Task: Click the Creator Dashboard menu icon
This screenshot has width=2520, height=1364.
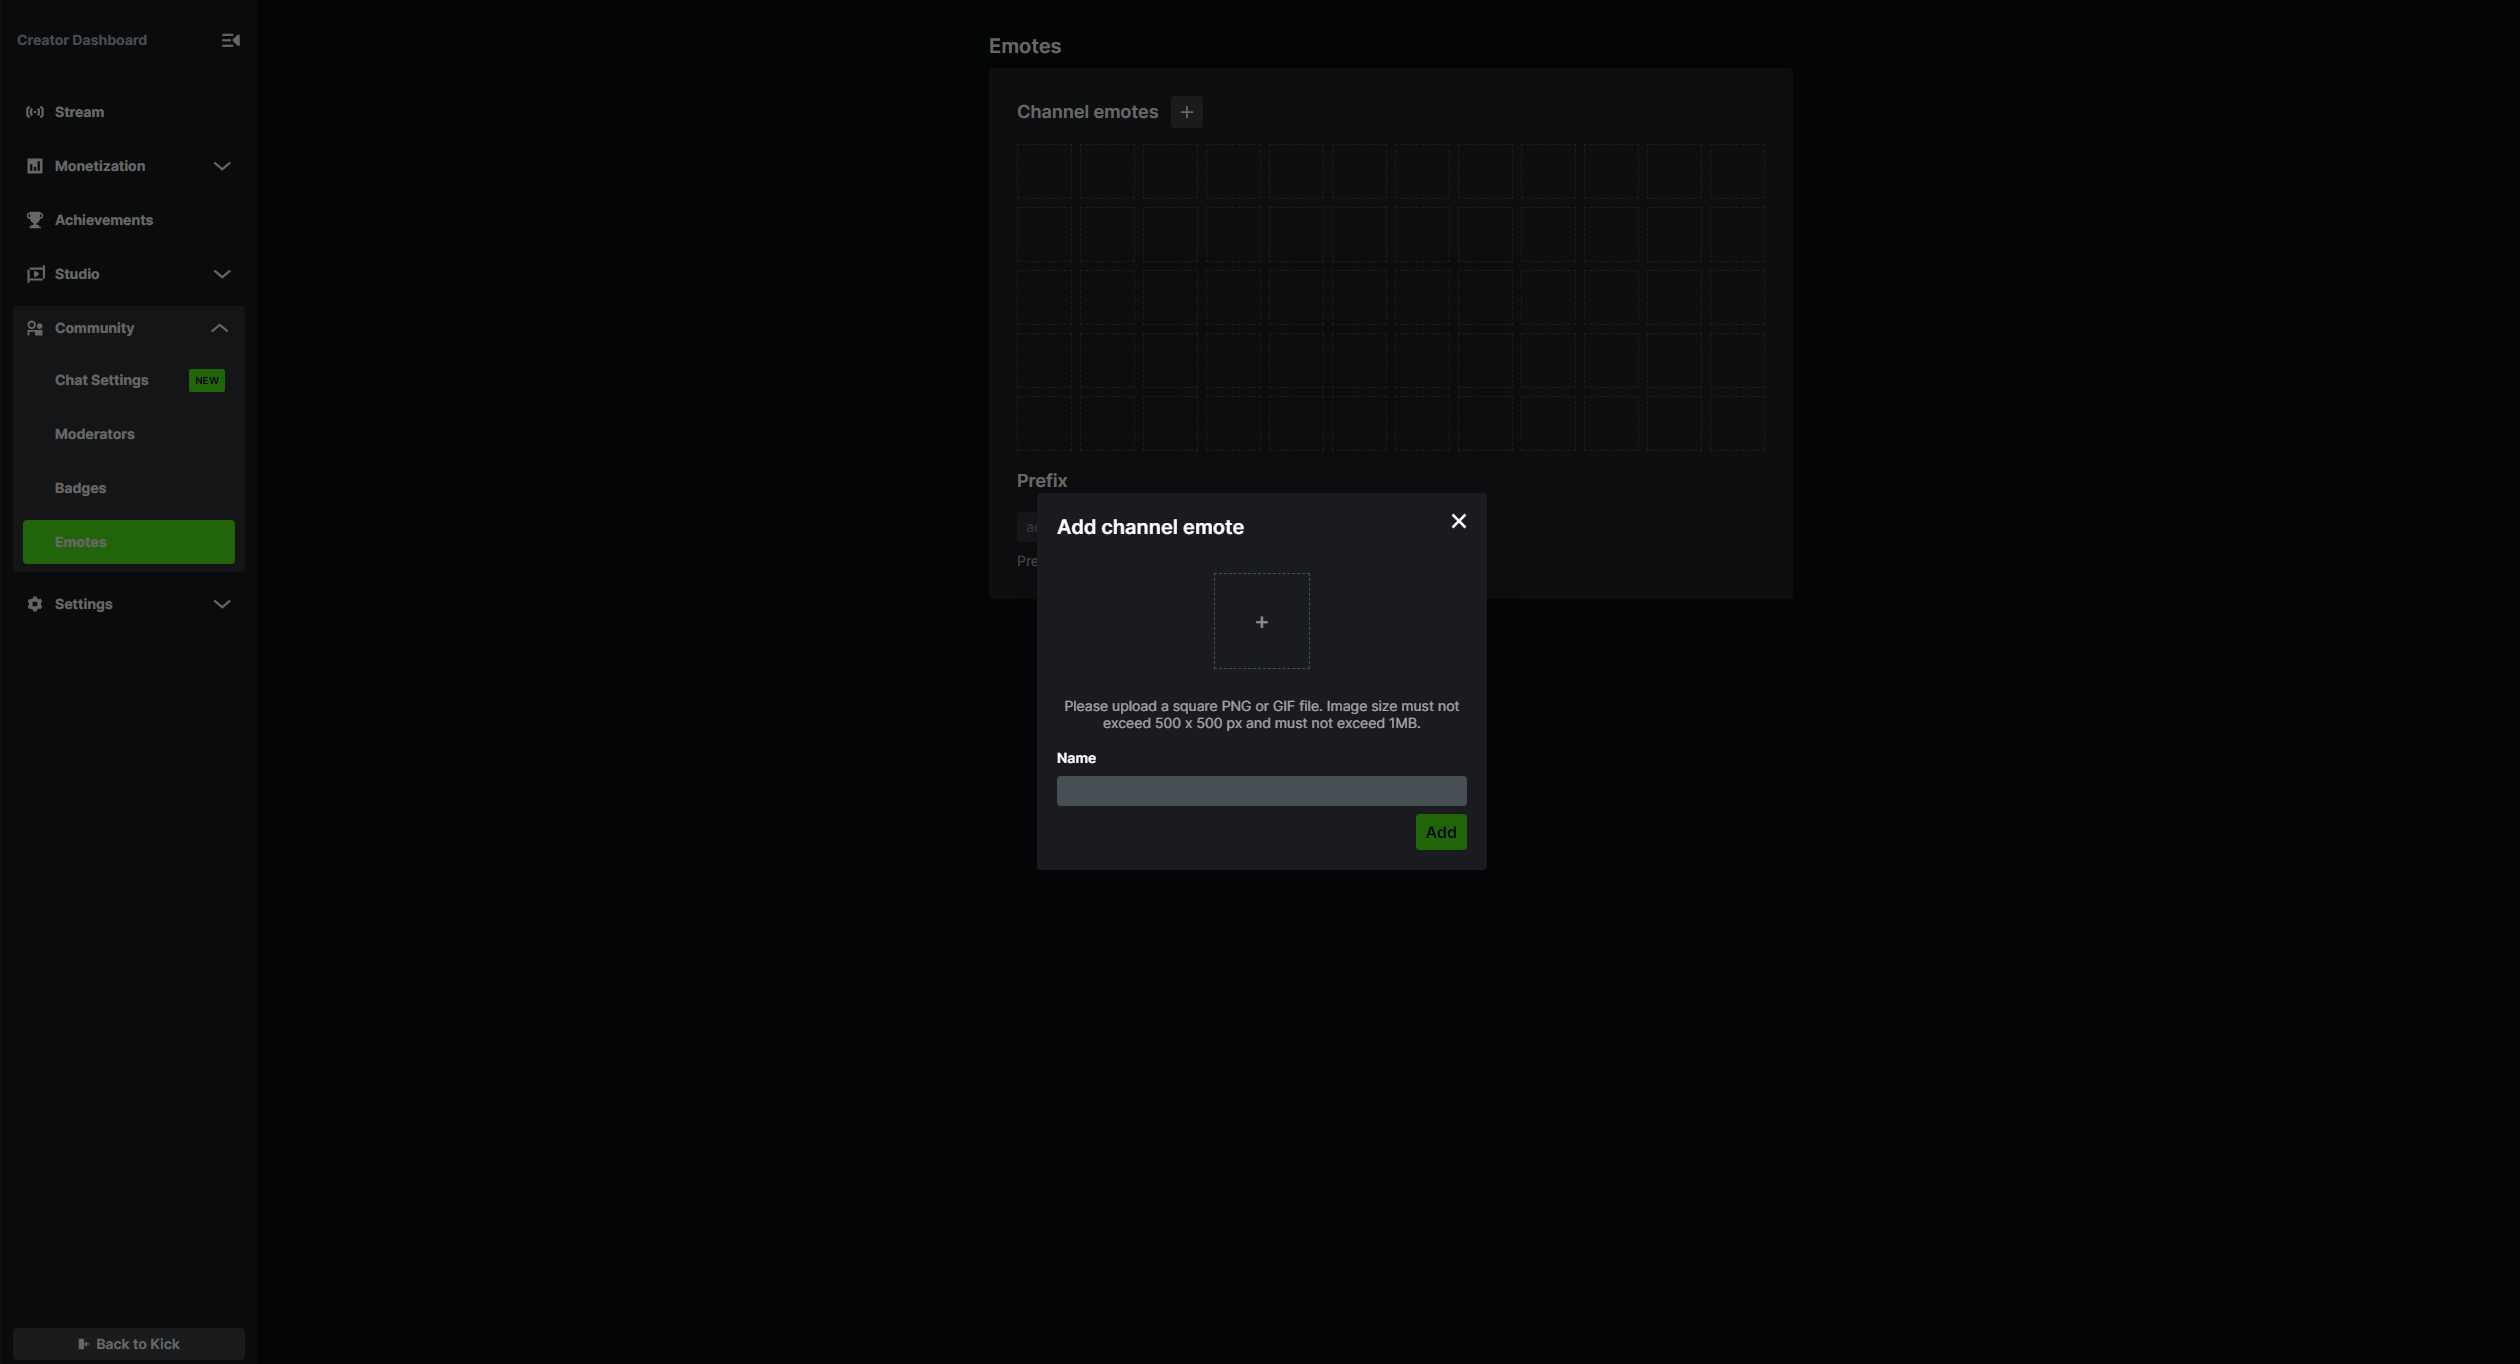Action: tap(228, 39)
